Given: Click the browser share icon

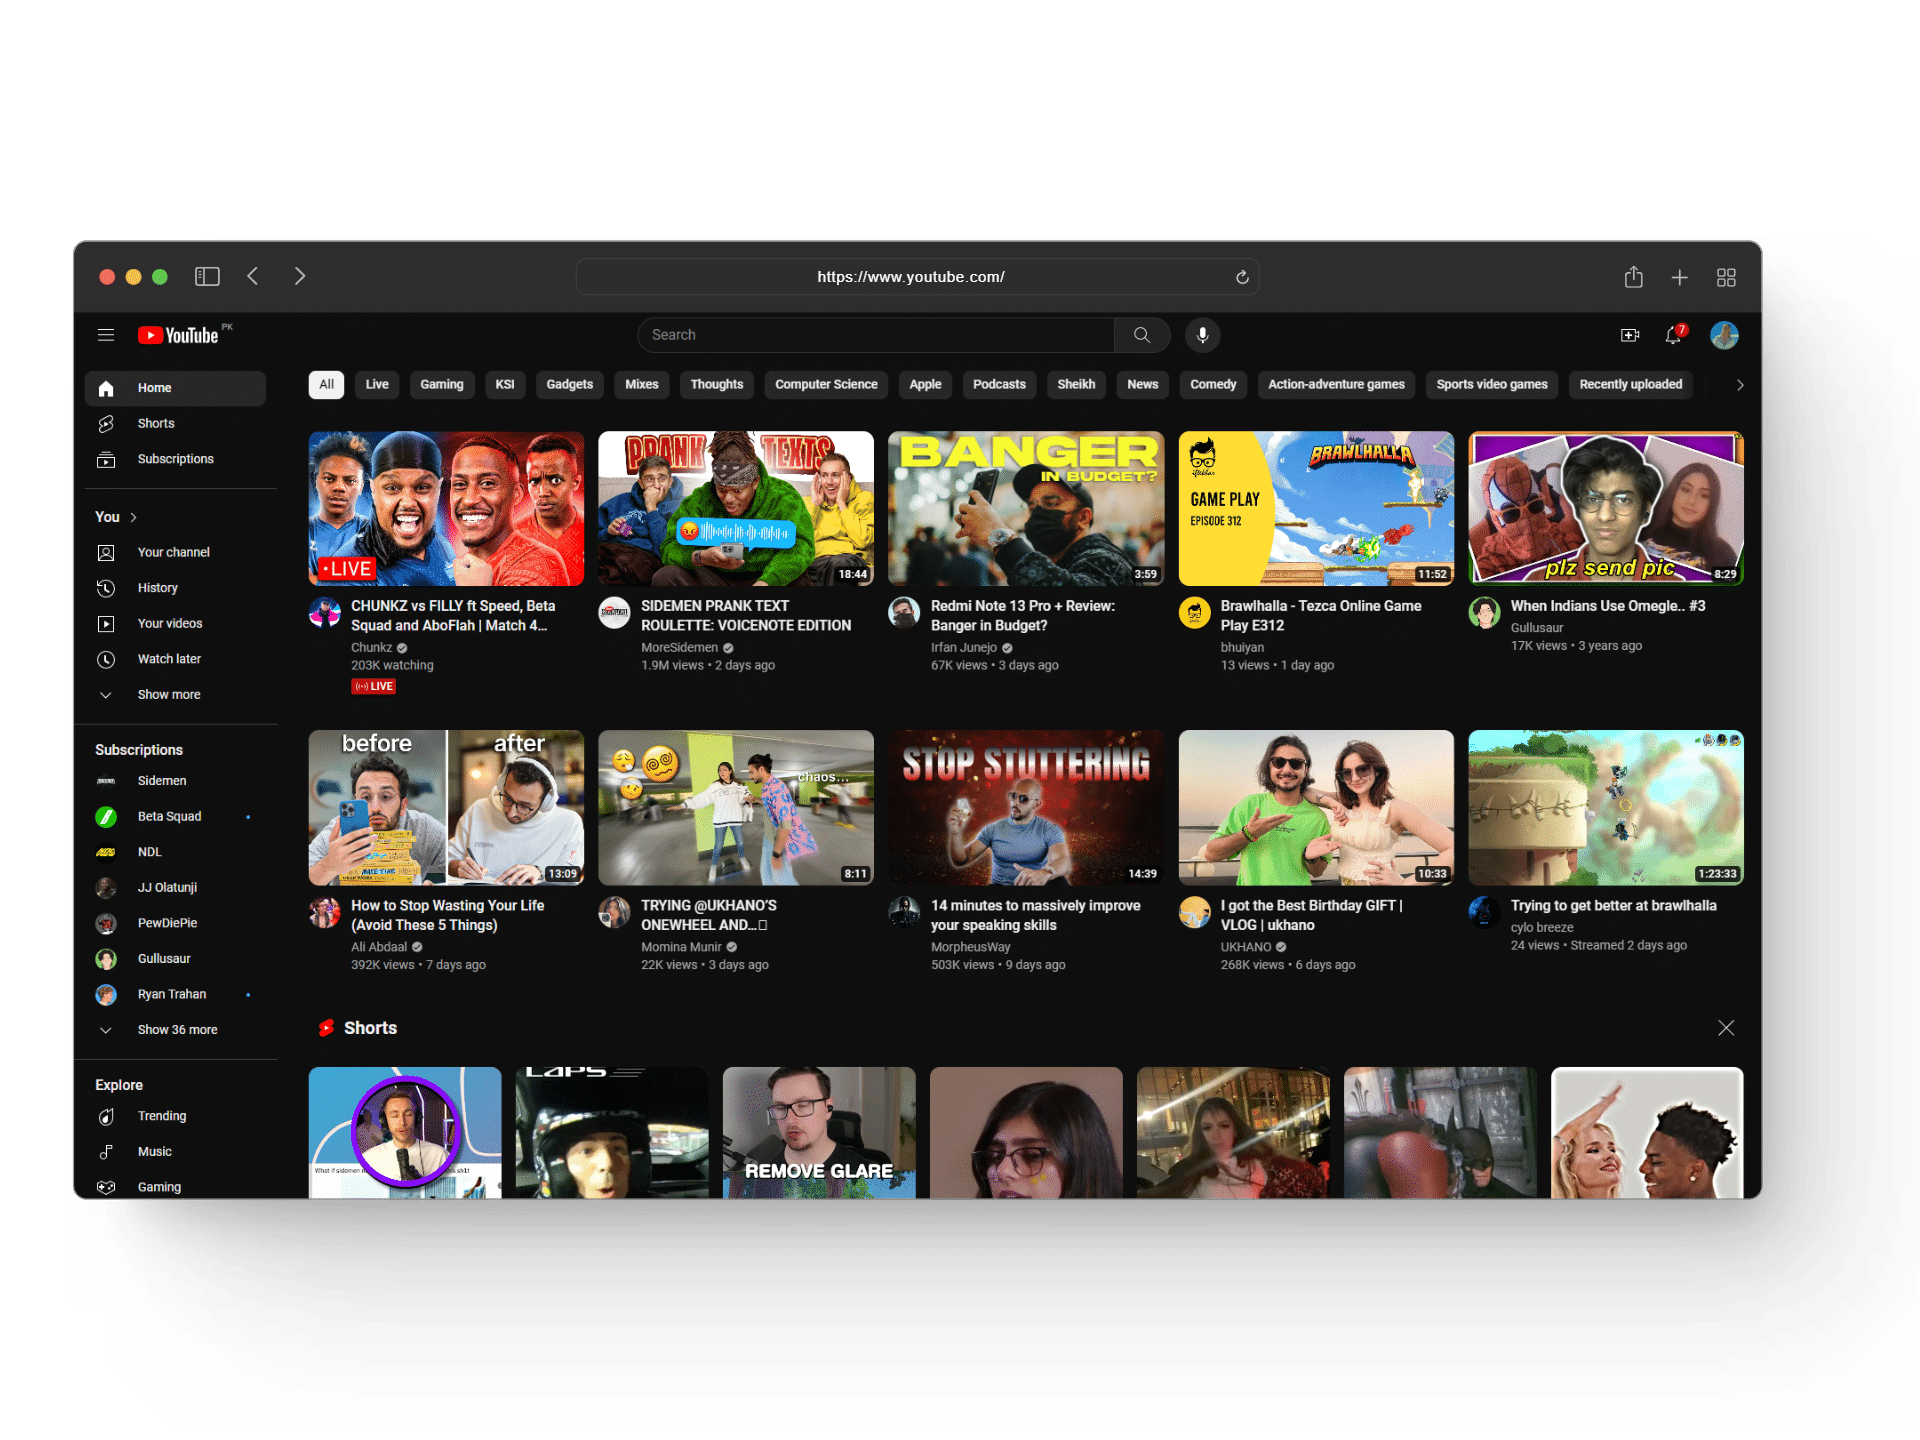Looking at the screenshot, I should [x=1633, y=277].
